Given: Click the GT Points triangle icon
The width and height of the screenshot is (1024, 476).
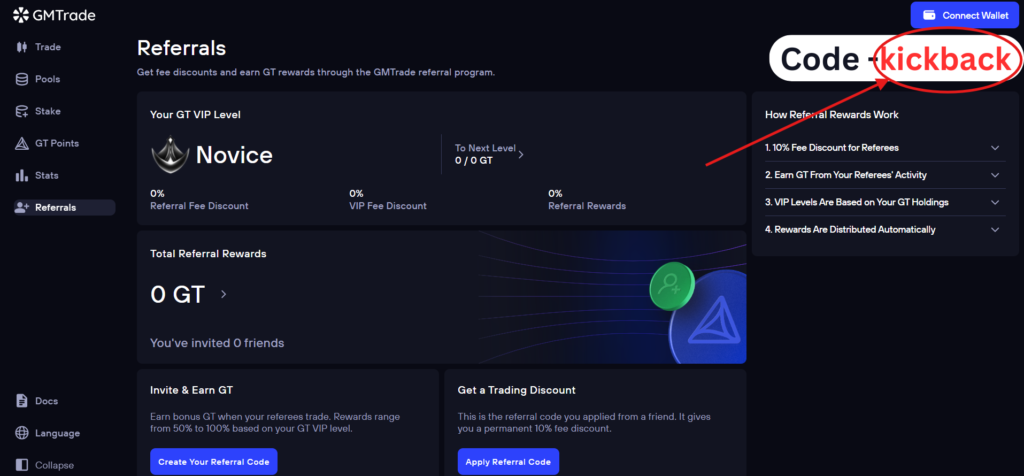Looking at the screenshot, I should (x=22, y=144).
